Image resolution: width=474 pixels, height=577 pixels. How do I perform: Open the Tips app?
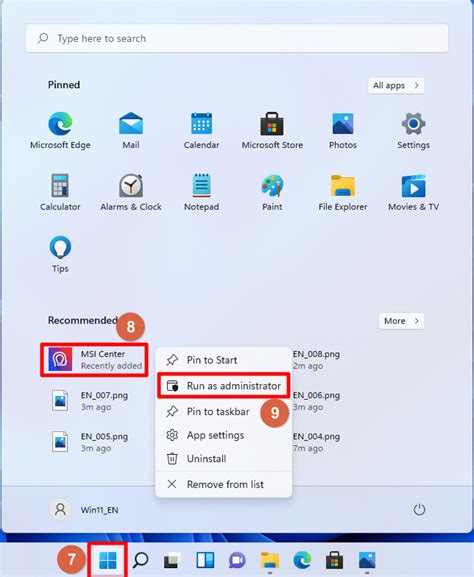(60, 254)
